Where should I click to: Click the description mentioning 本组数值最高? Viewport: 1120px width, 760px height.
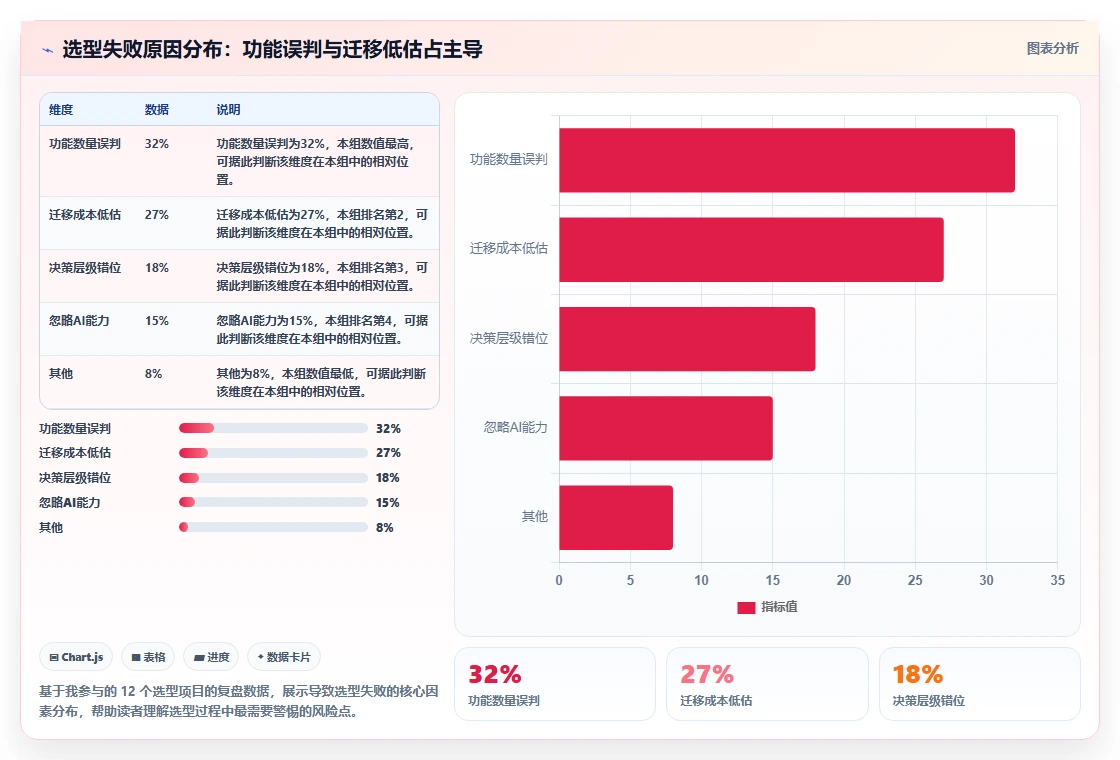(316, 161)
